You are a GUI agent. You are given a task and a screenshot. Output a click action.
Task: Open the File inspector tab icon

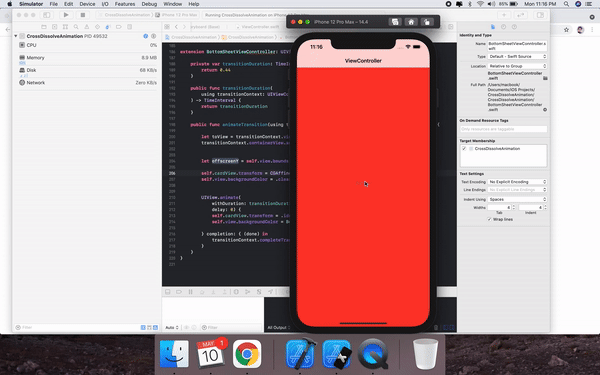click(x=493, y=27)
